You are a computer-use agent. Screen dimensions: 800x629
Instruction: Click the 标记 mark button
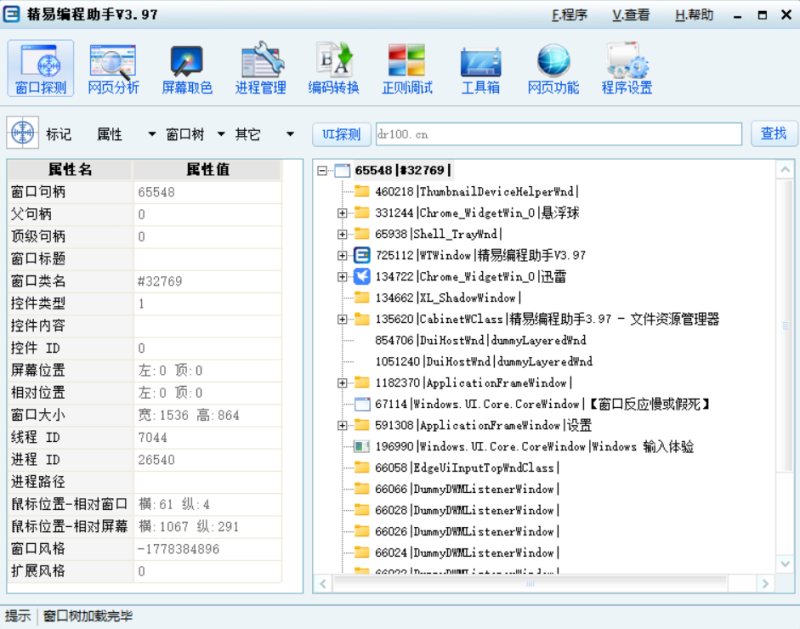click(59, 134)
